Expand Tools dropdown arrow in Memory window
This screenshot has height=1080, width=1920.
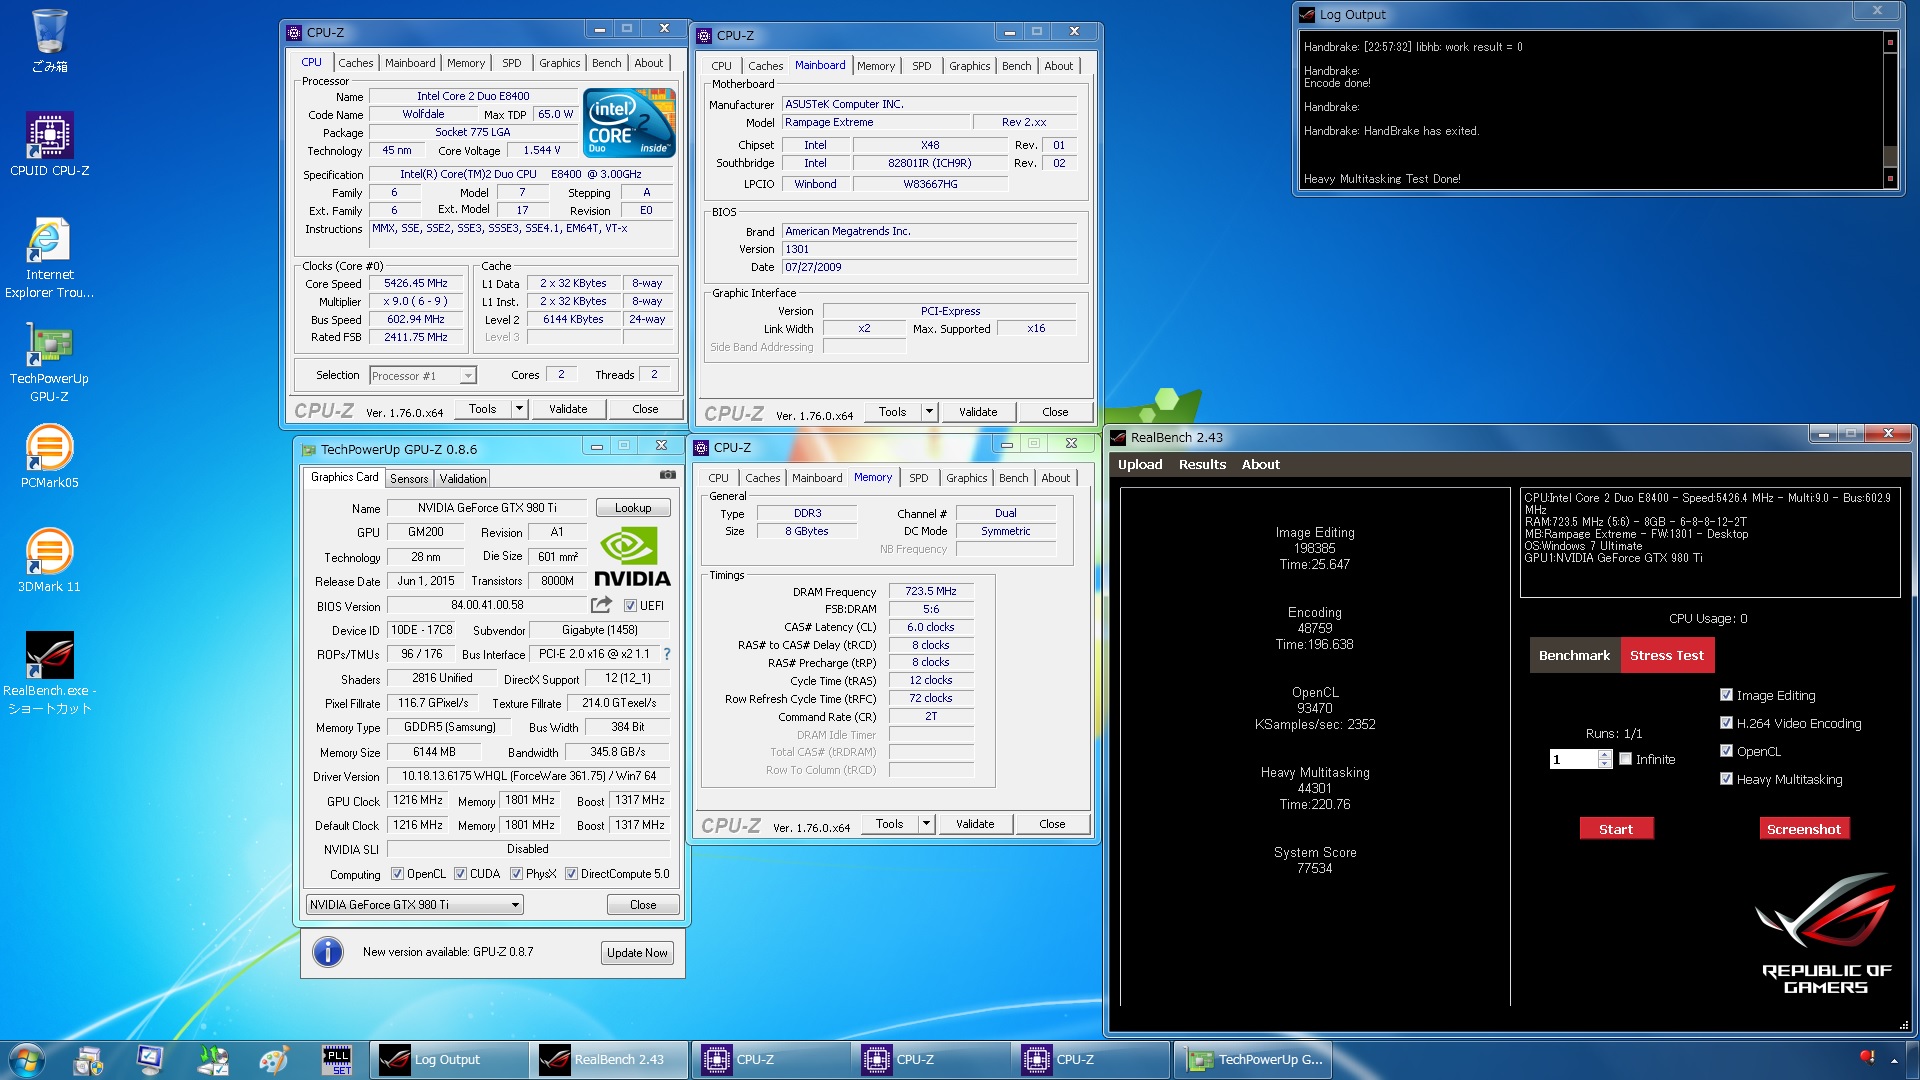[926, 824]
